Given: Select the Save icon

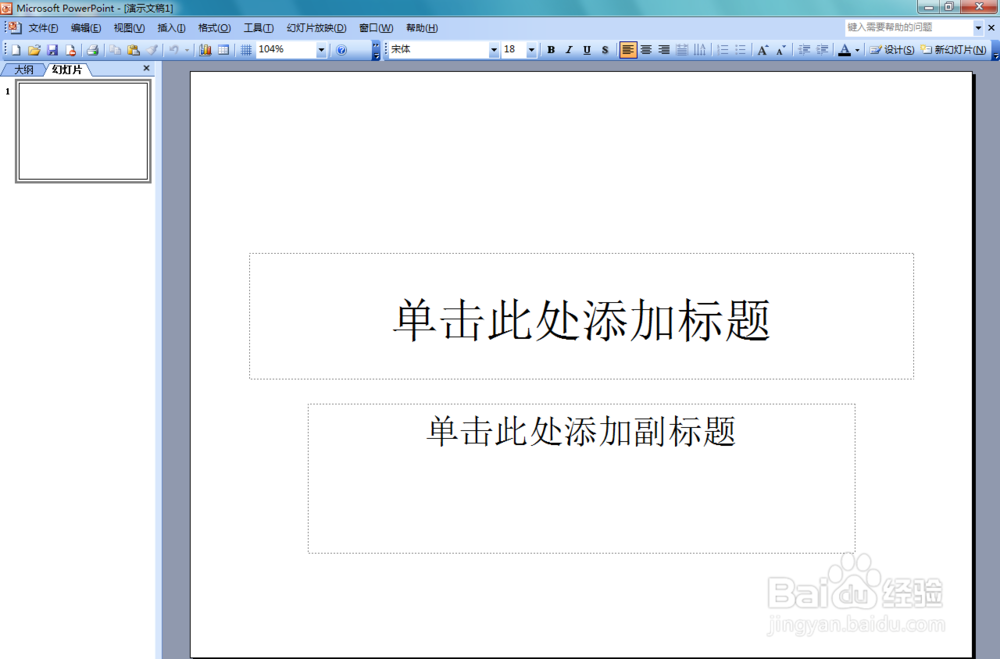Looking at the screenshot, I should (53, 50).
